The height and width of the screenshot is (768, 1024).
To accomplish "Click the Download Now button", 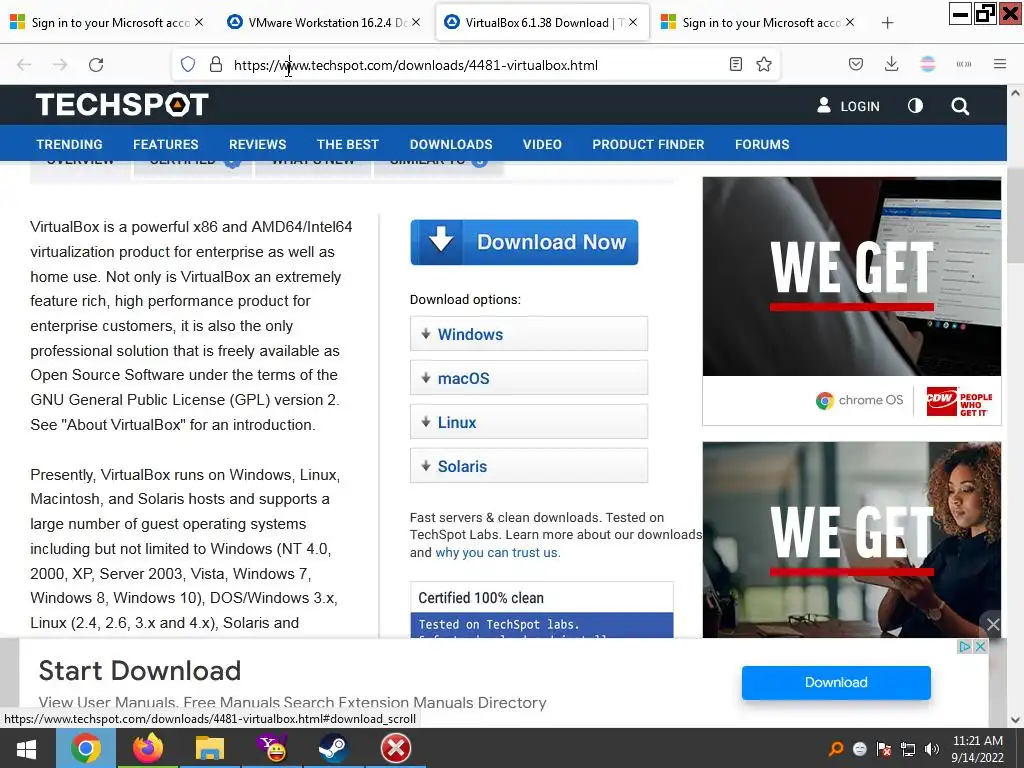I will click(x=524, y=242).
